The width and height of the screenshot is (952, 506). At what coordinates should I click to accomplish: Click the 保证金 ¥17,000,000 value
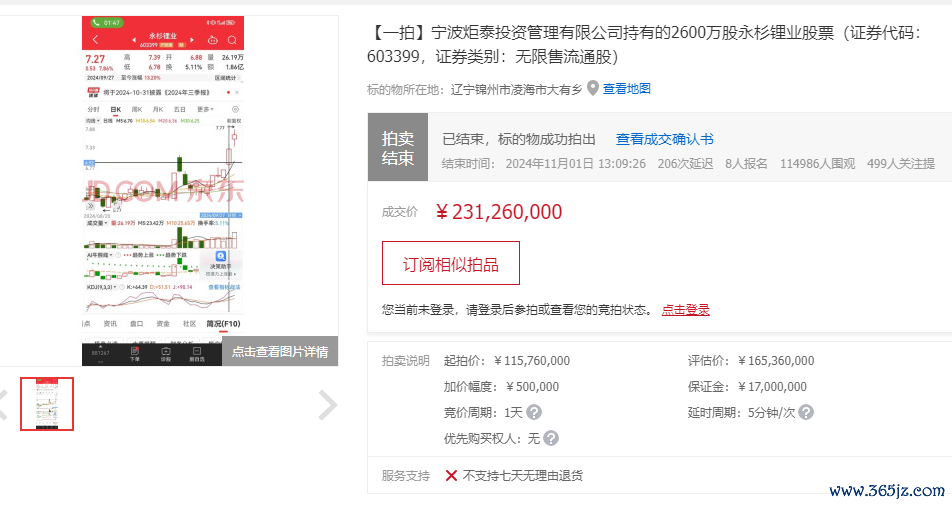(x=772, y=387)
